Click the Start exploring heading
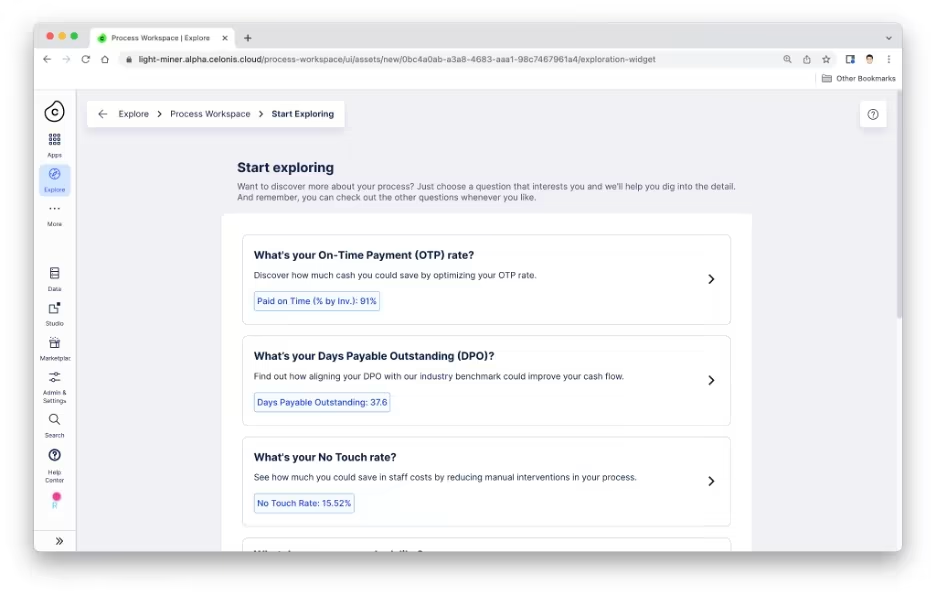The height and width of the screenshot is (596, 936). coord(285,168)
